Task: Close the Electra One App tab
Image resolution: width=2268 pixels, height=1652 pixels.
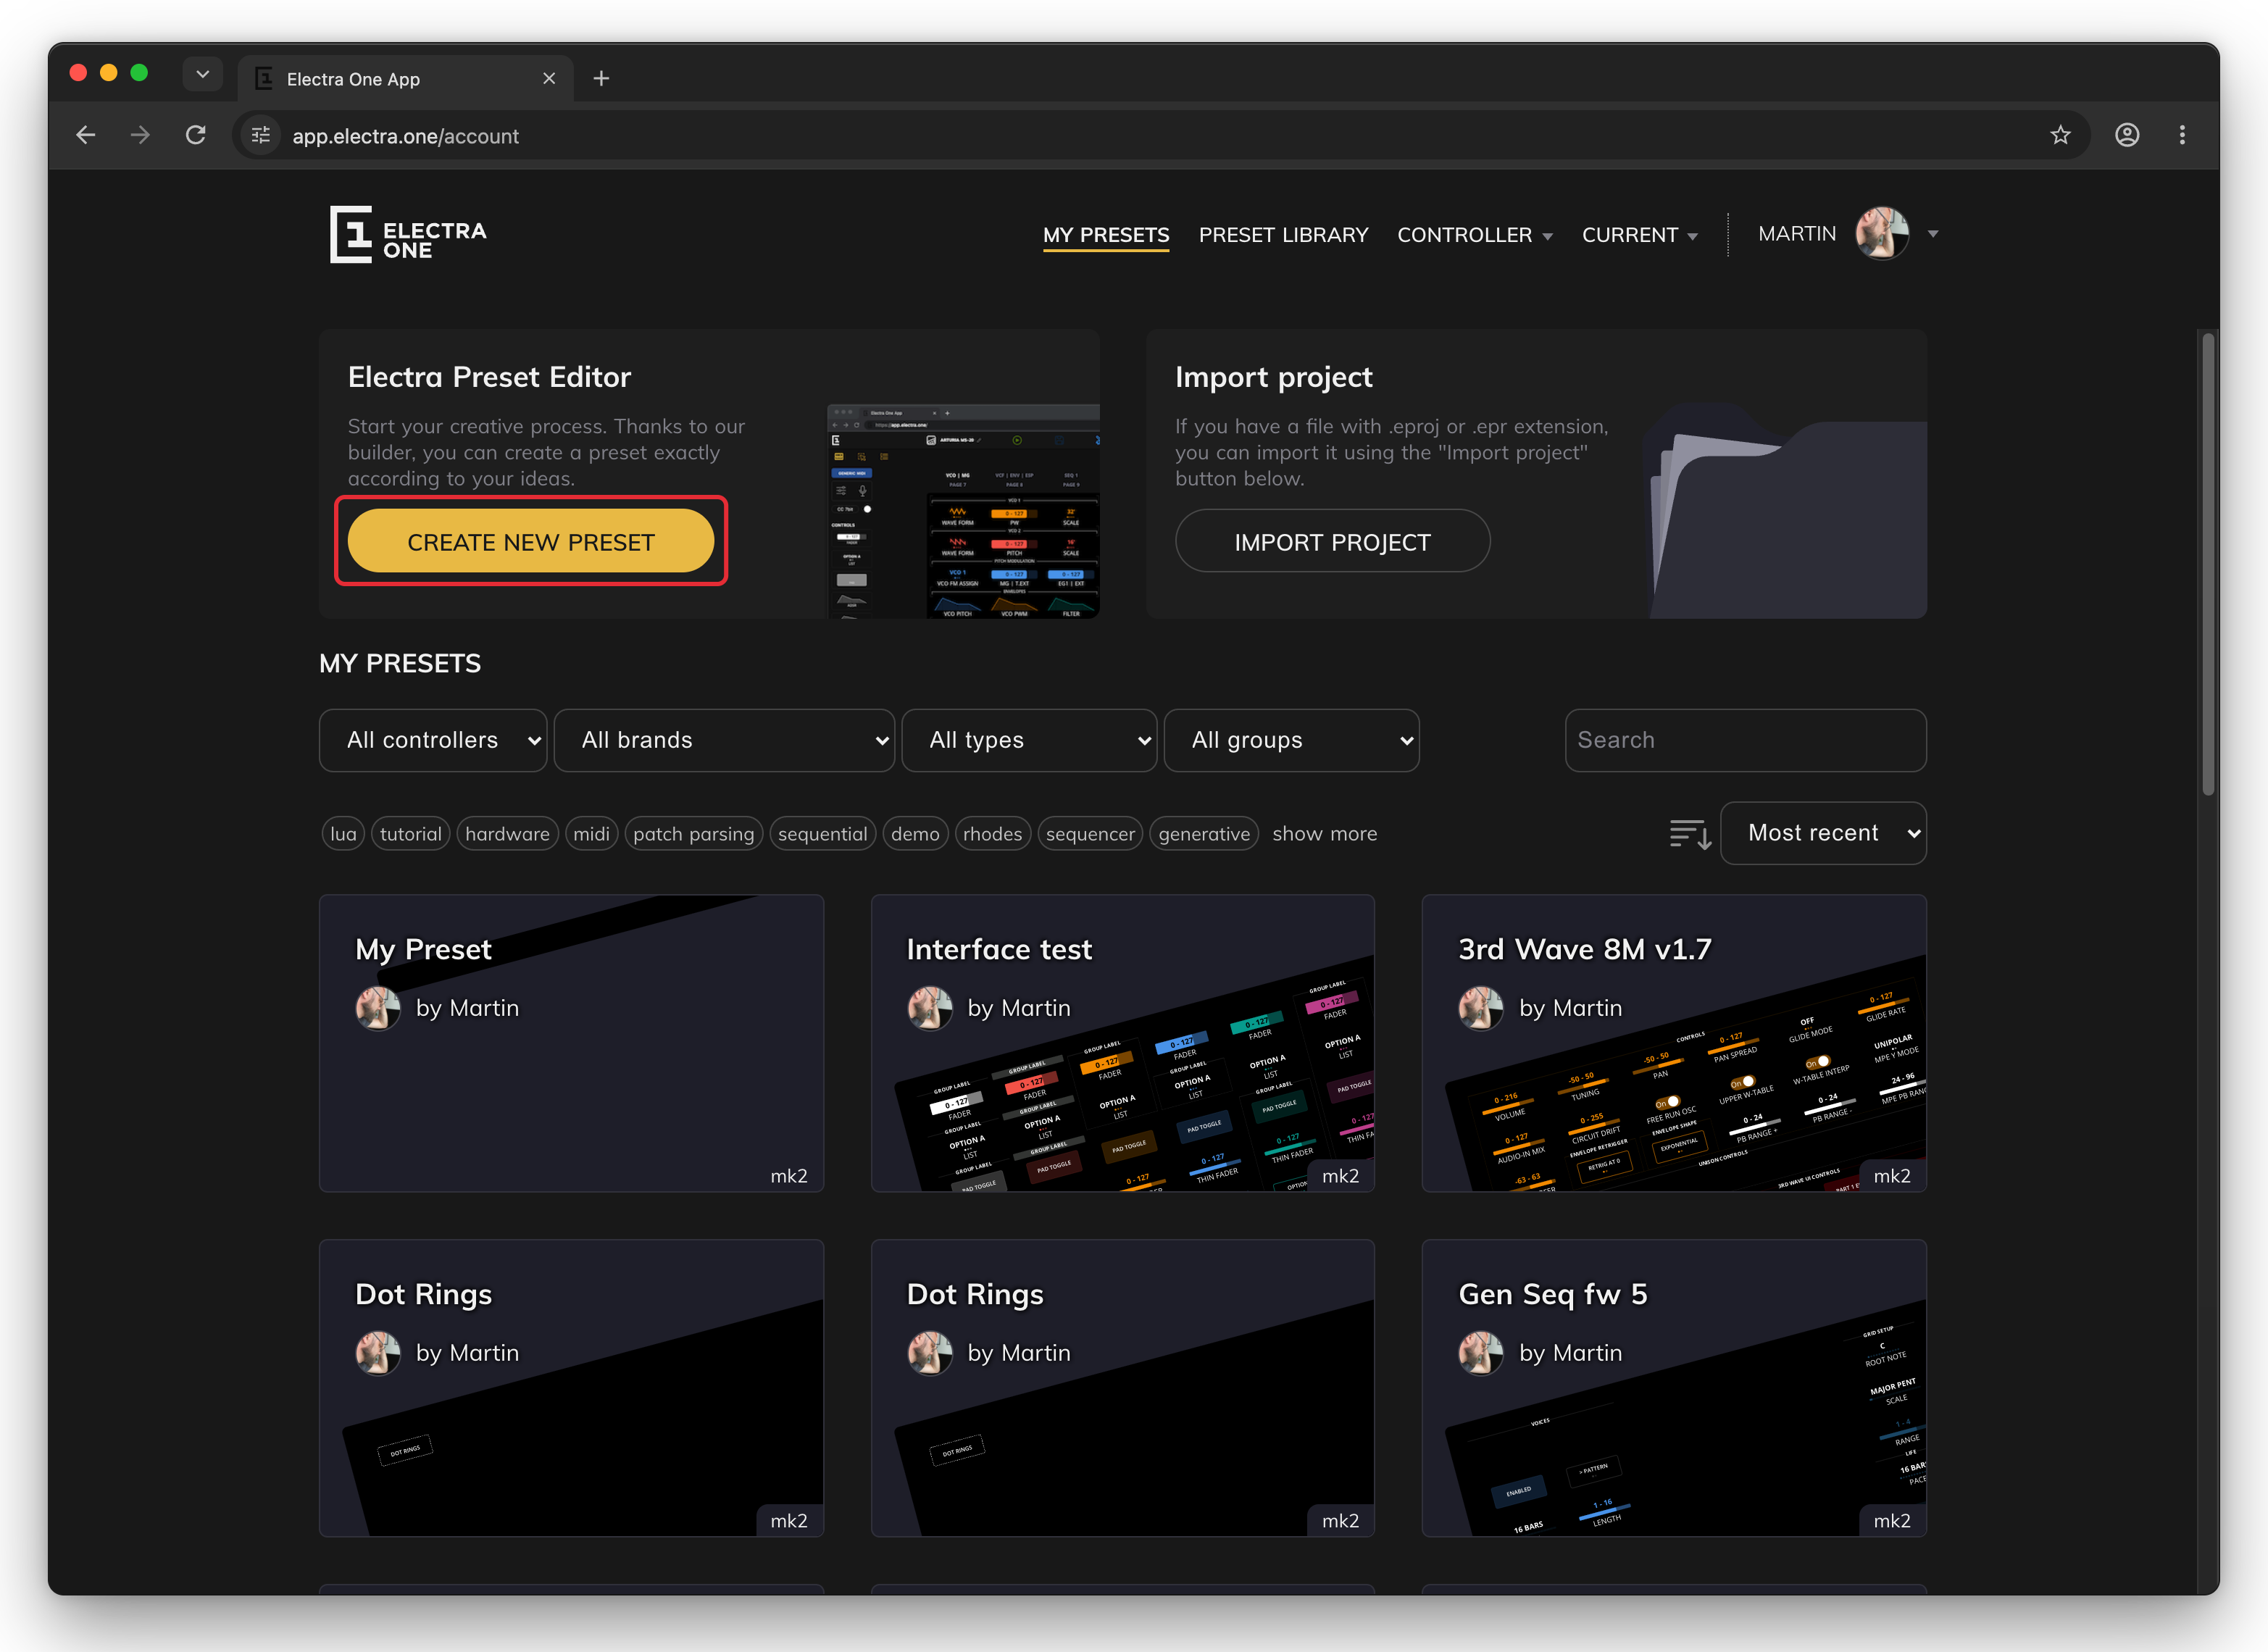Action: pyautogui.click(x=549, y=78)
